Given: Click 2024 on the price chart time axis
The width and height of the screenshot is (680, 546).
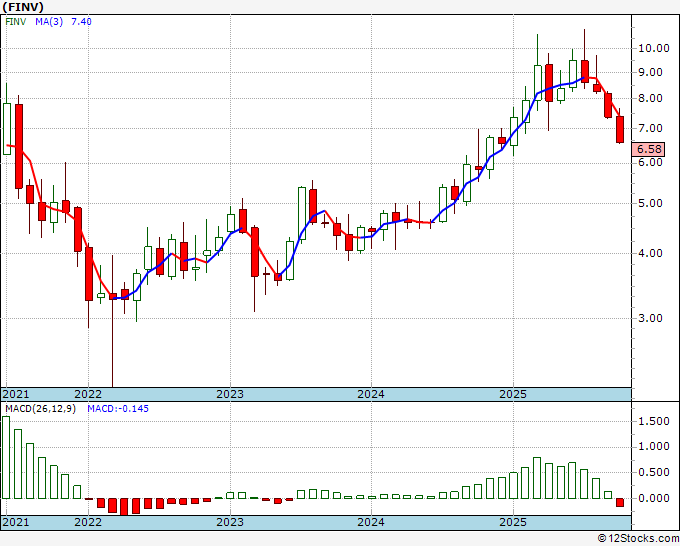Looking at the screenshot, I should (x=371, y=394).
